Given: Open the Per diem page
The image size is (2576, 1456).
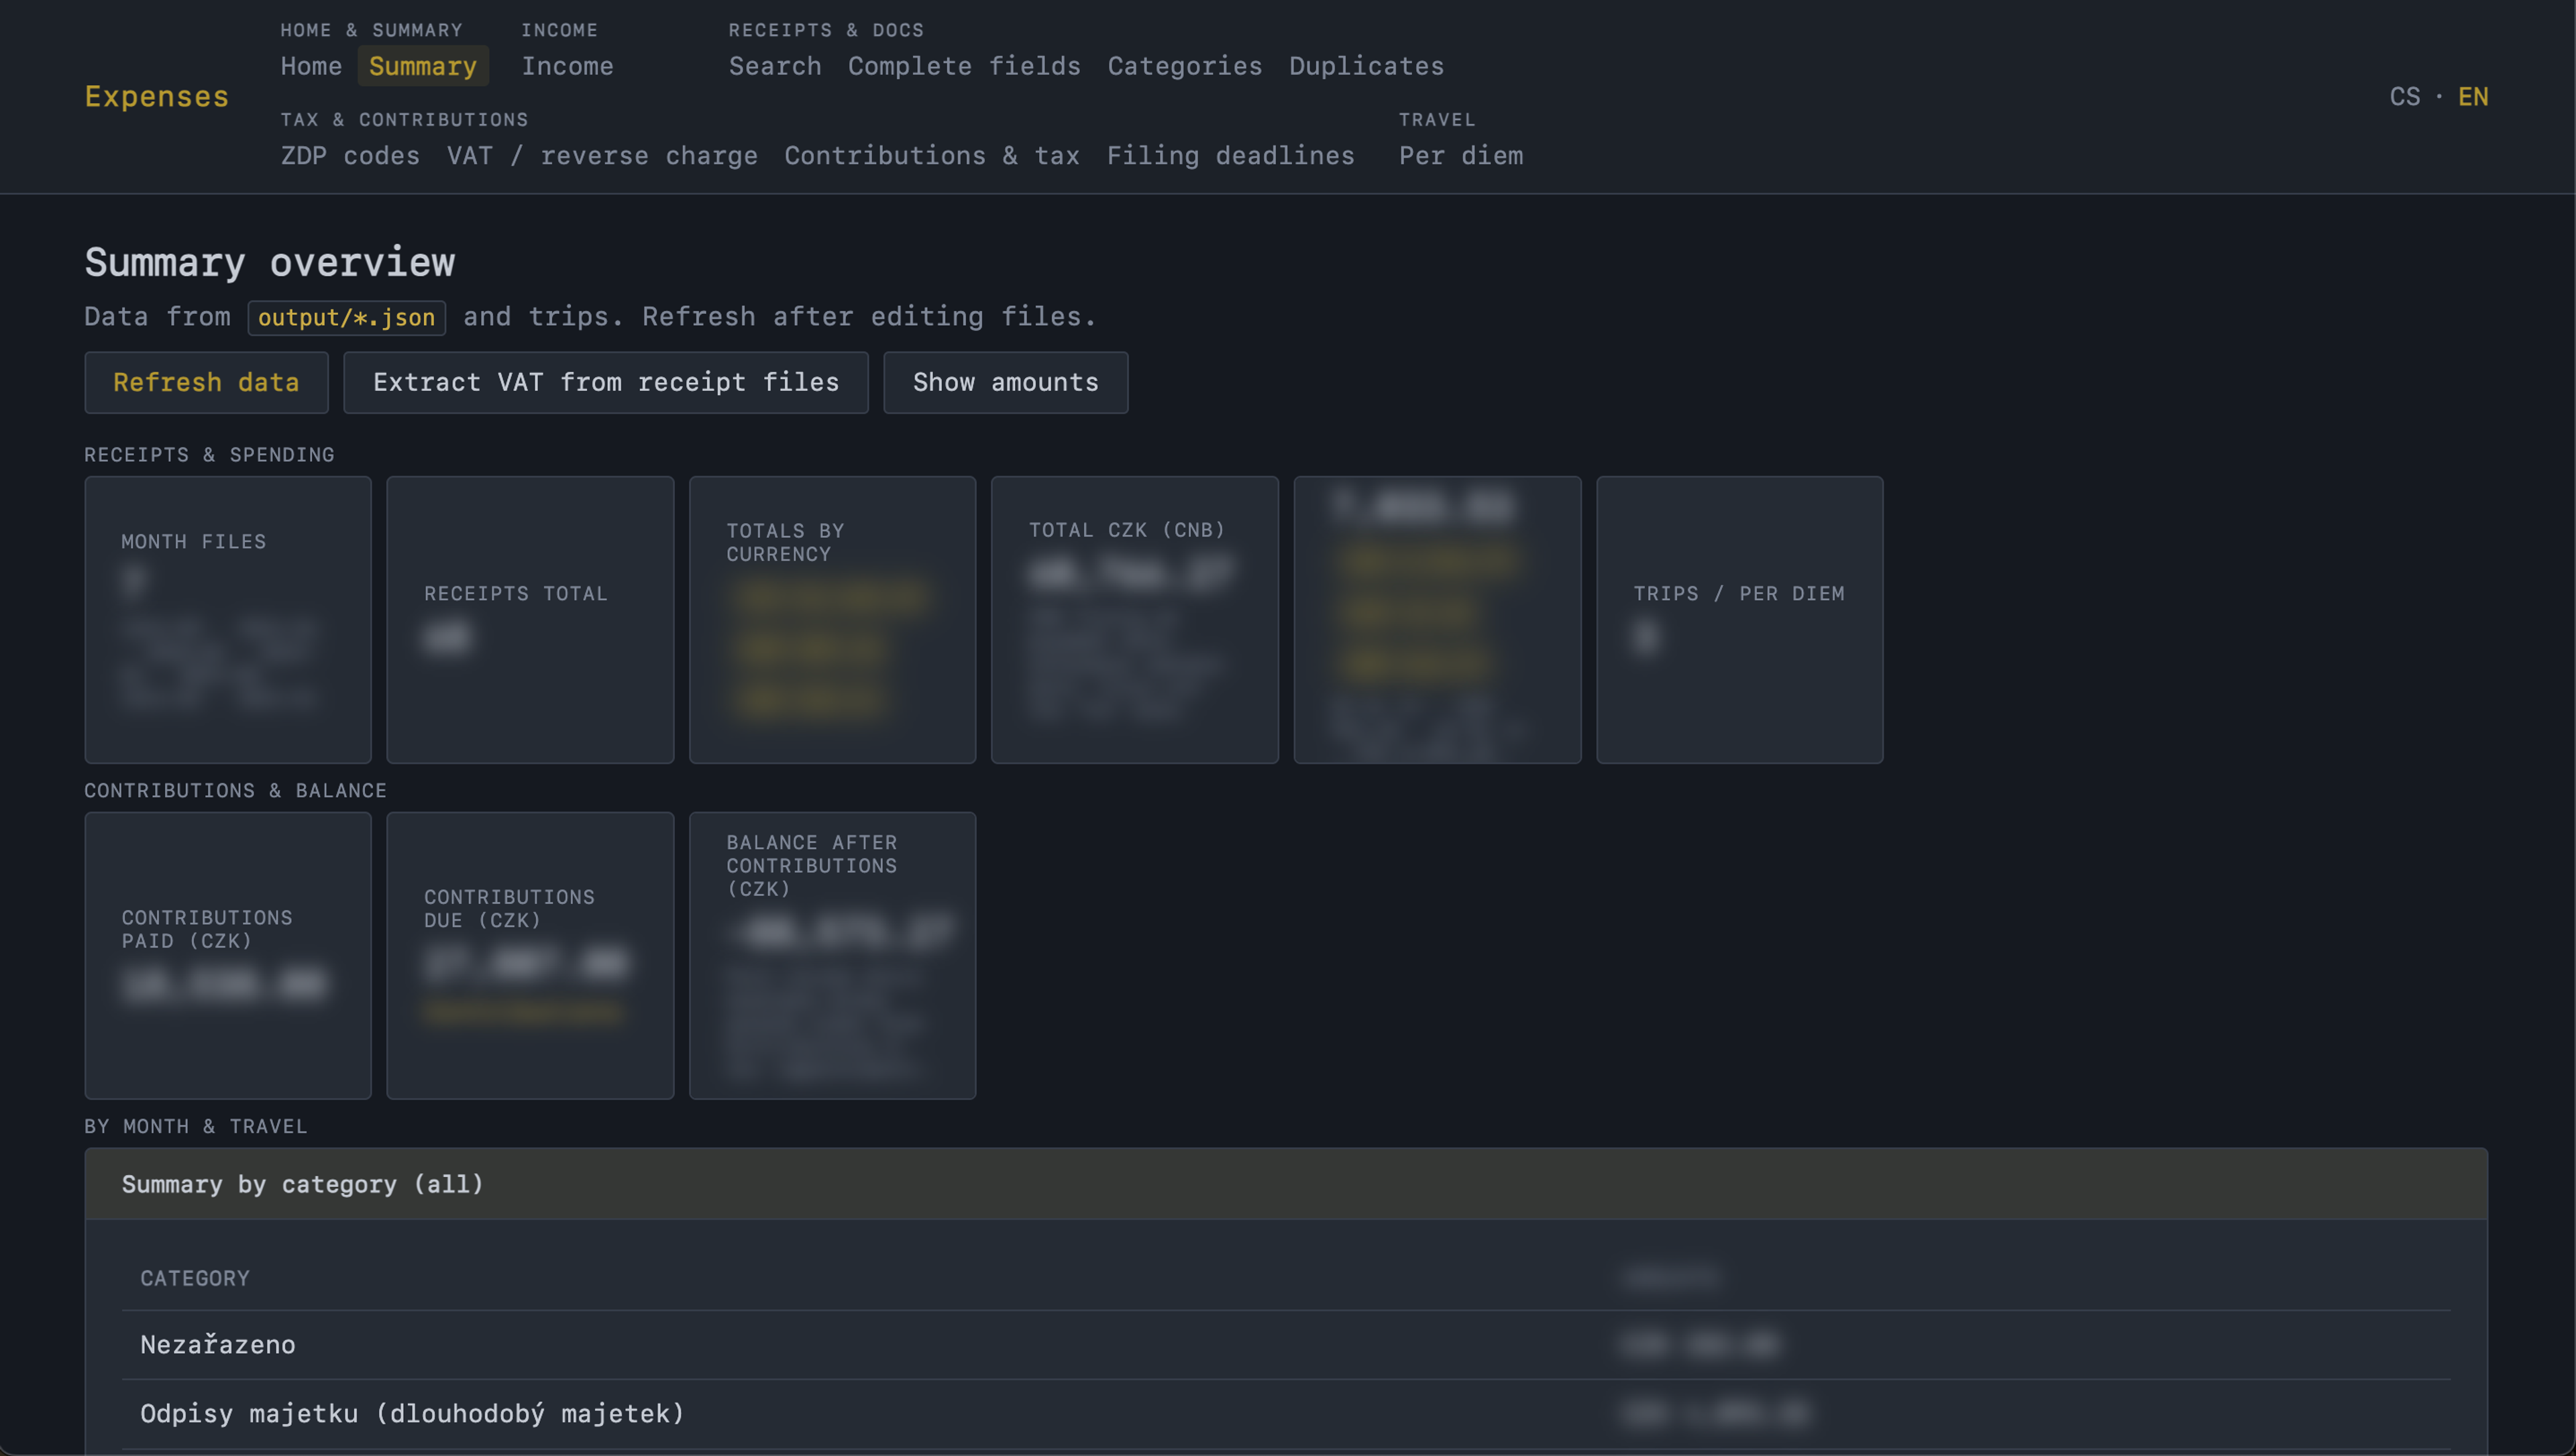Looking at the screenshot, I should (1461, 156).
